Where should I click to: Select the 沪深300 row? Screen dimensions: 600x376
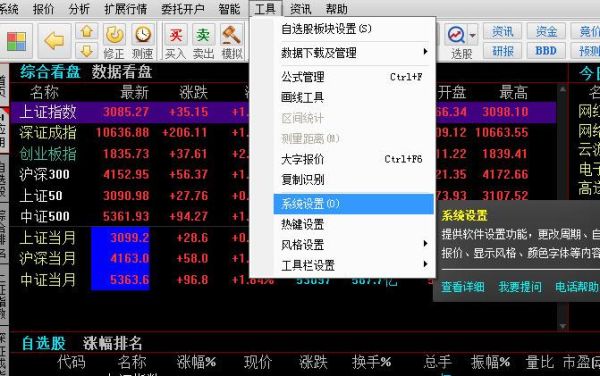pyautogui.click(x=283, y=175)
